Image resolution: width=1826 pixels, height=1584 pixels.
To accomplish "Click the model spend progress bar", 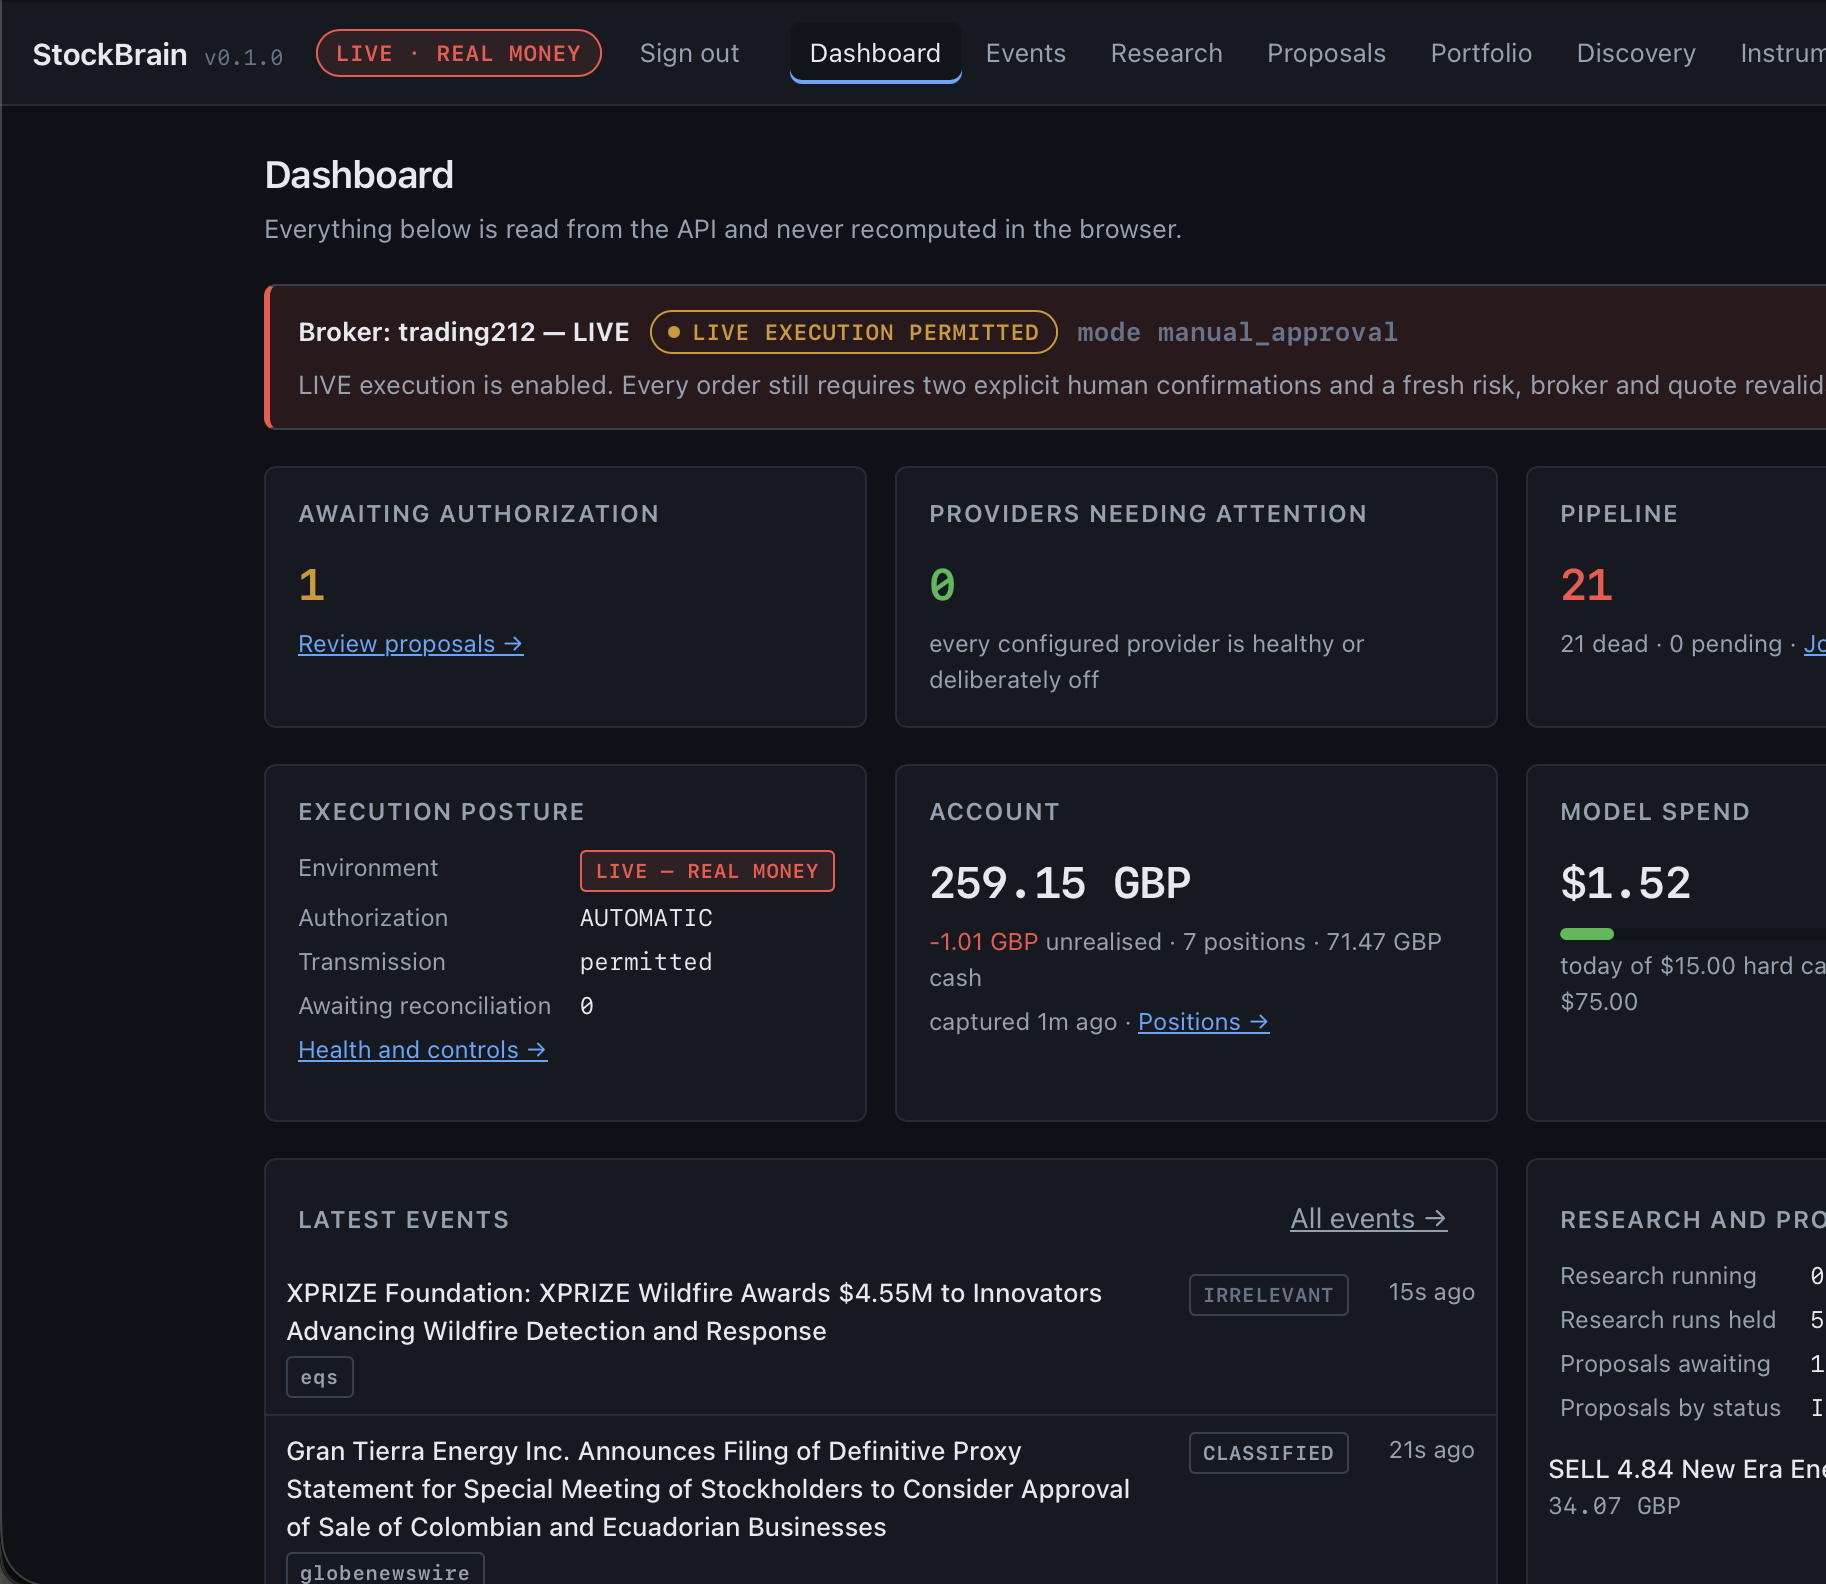I will 1693,934.
